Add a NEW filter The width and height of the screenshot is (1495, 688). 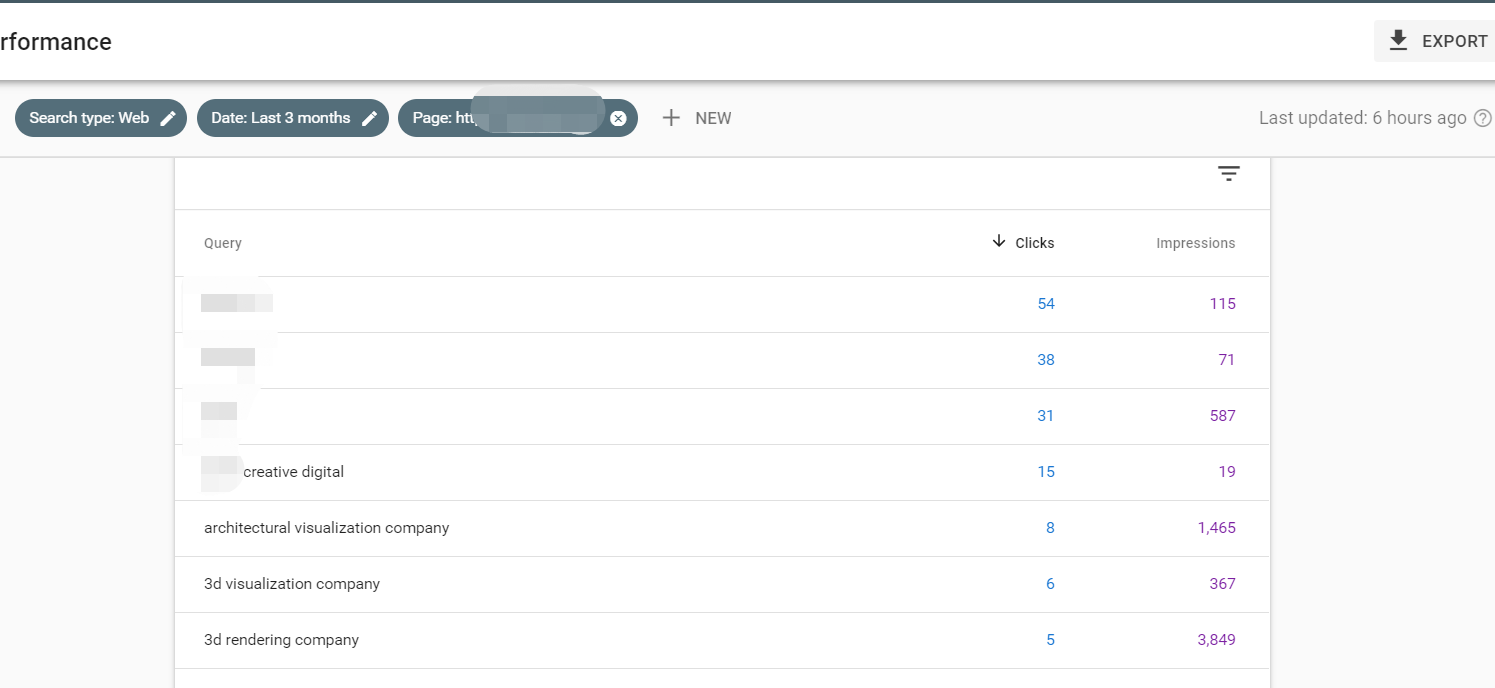coord(697,118)
